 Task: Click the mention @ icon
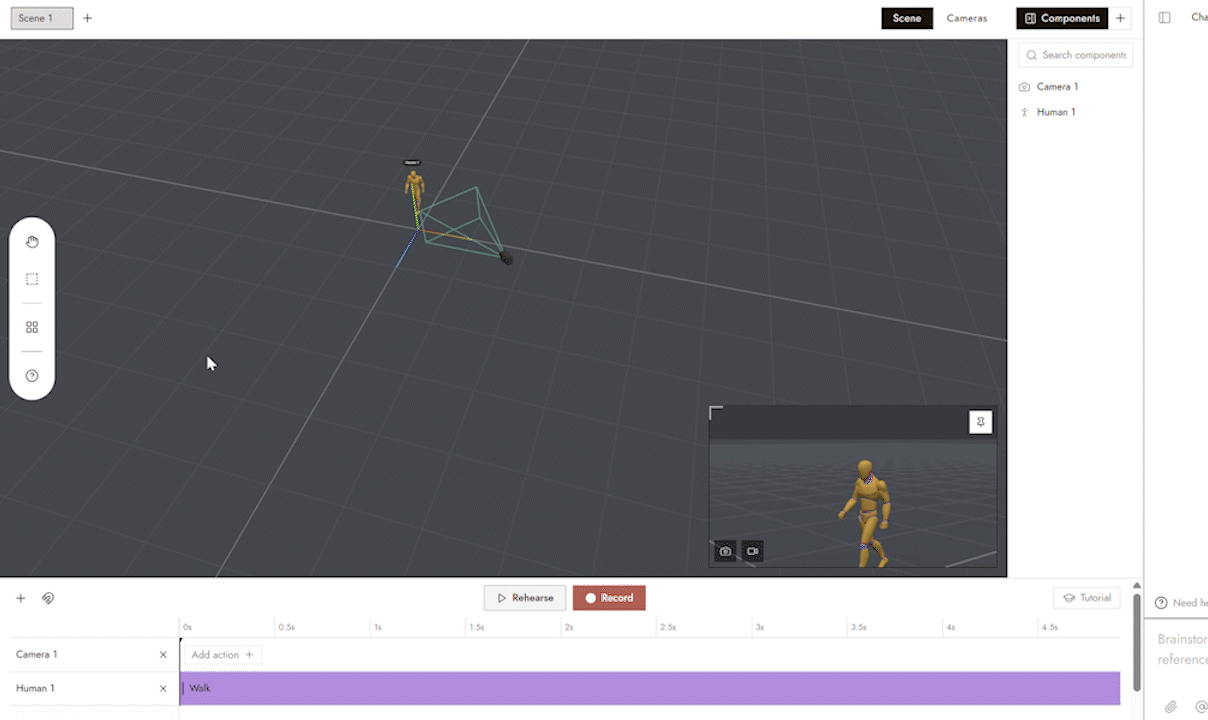(x=1201, y=707)
